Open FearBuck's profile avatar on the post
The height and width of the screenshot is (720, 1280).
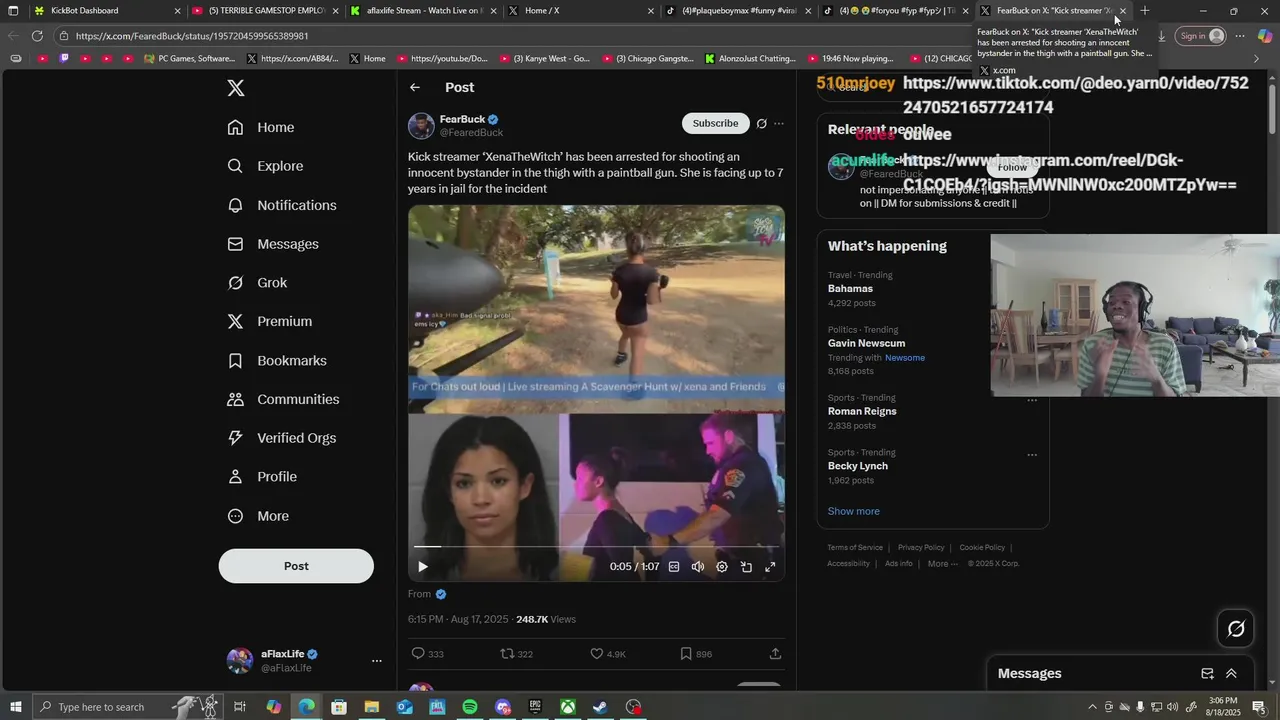[421, 126]
